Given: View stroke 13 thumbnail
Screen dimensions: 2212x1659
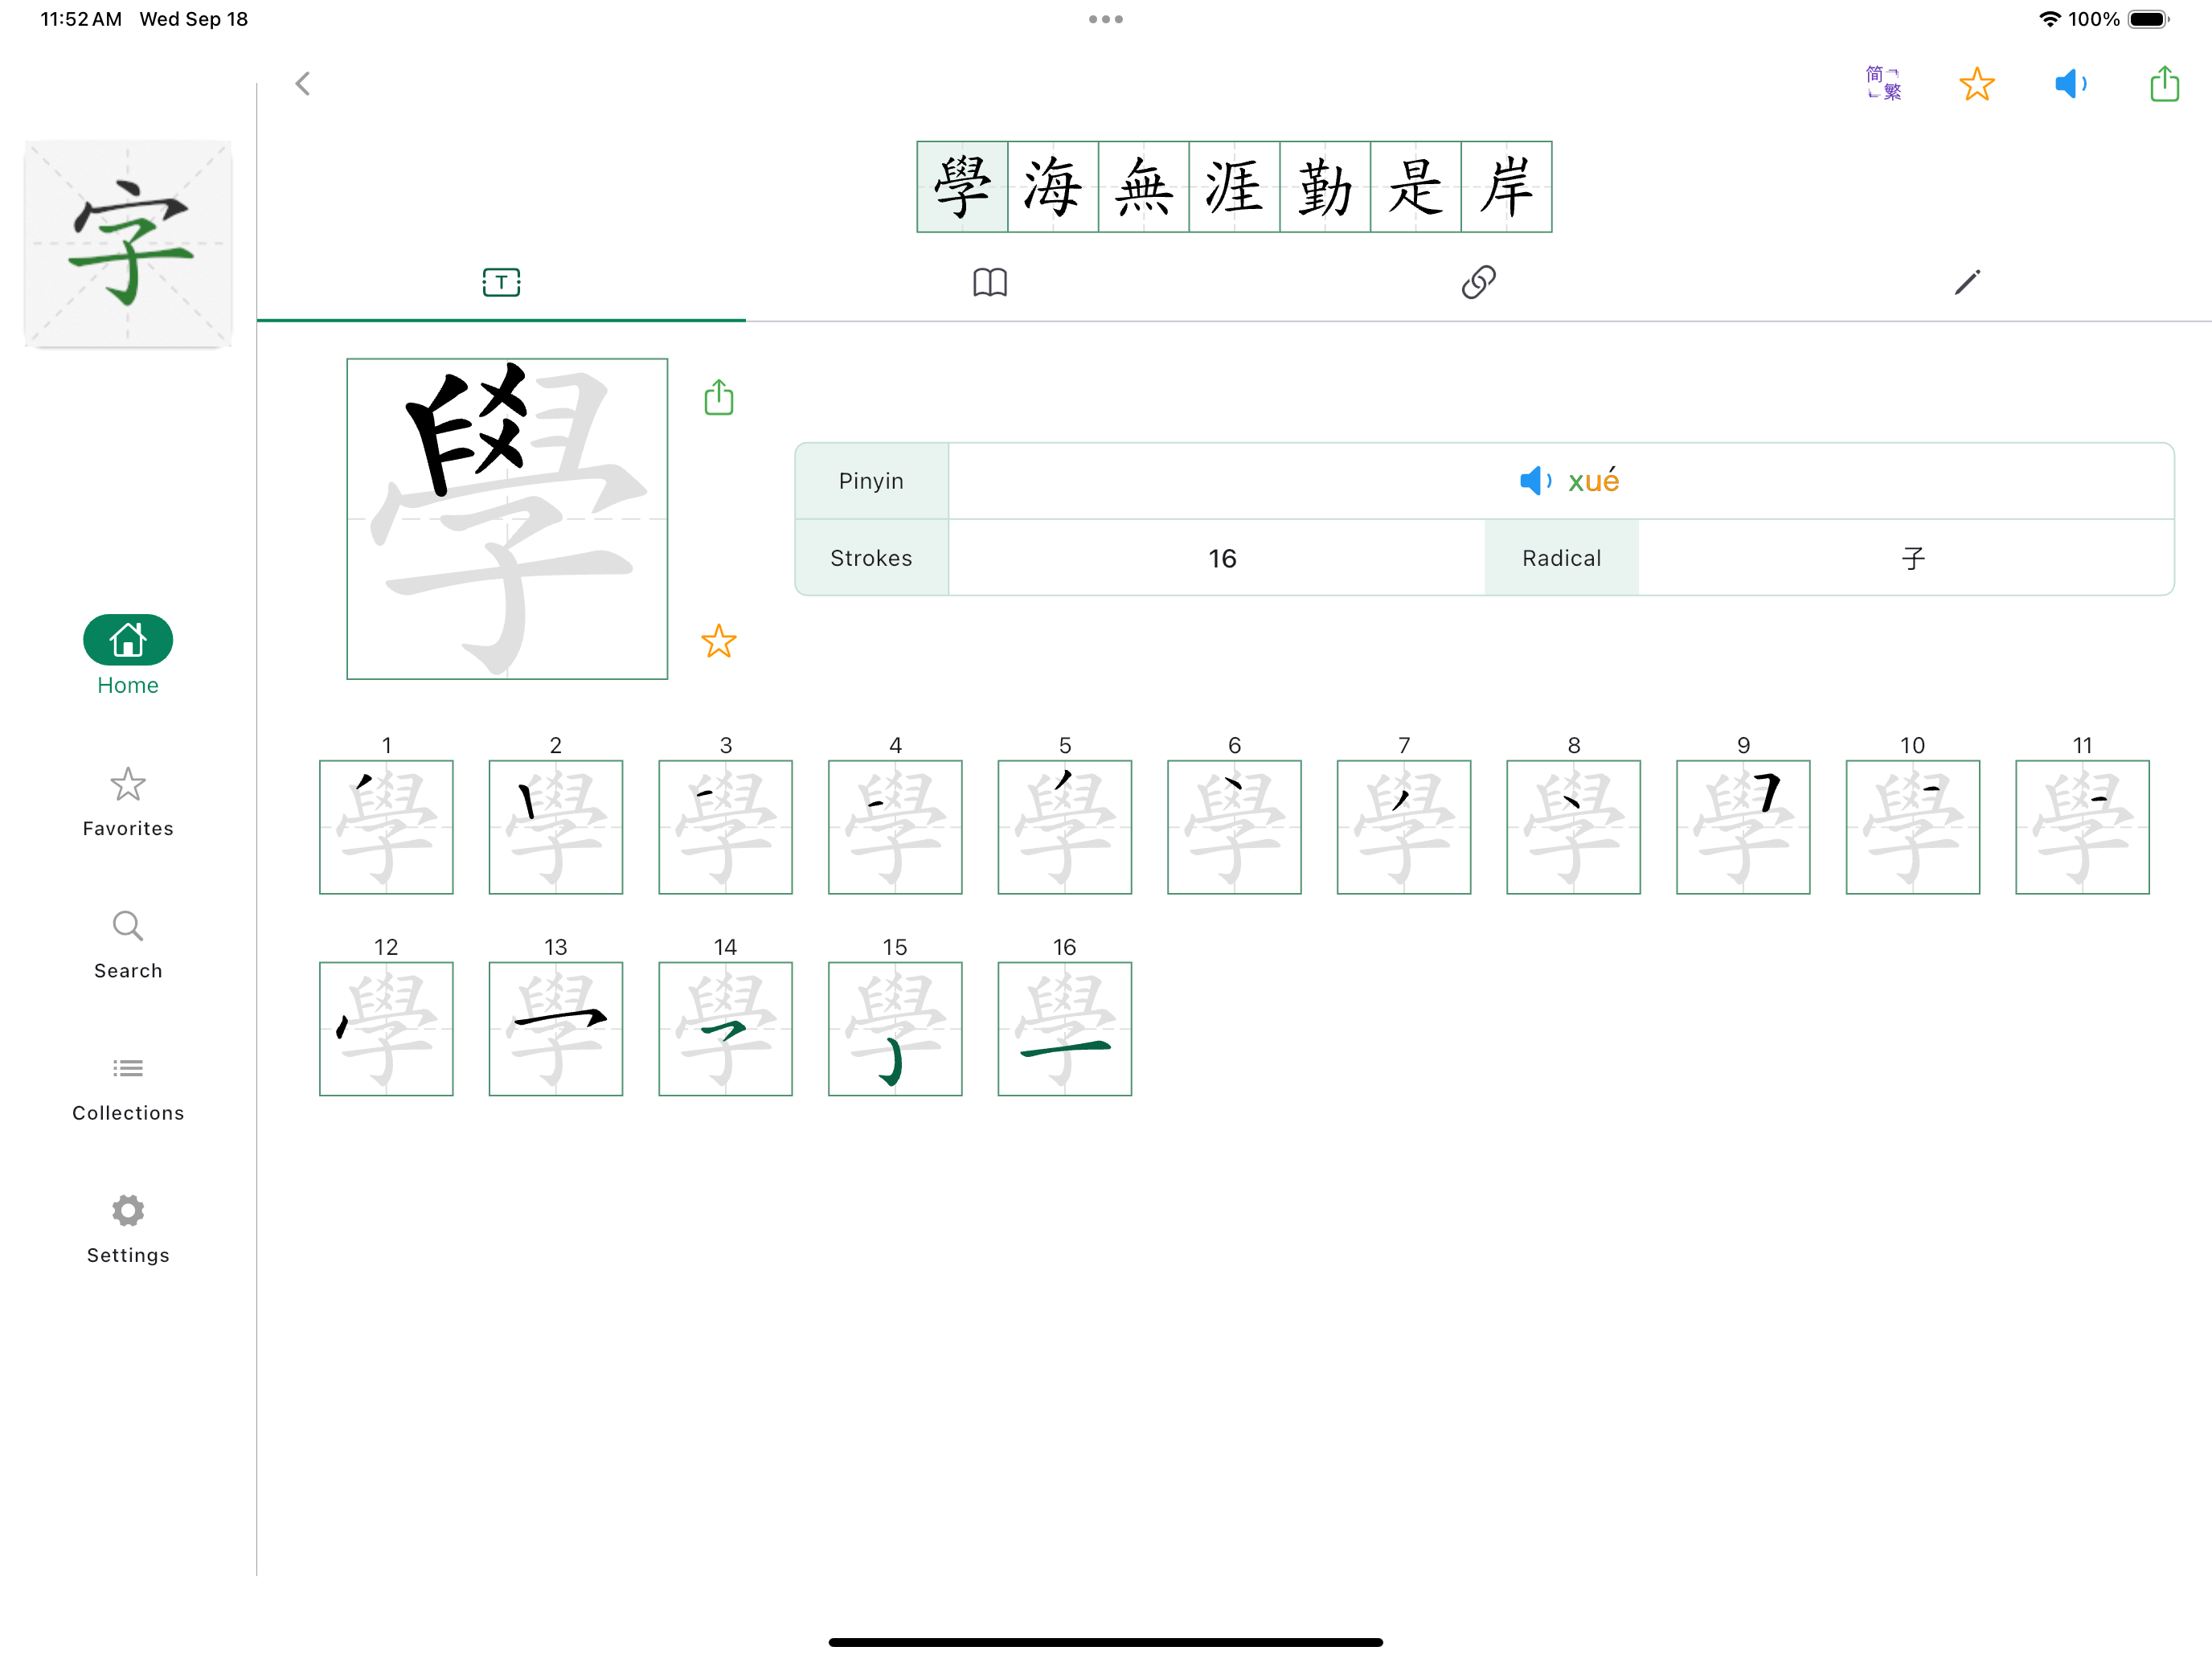Looking at the screenshot, I should [x=556, y=1029].
